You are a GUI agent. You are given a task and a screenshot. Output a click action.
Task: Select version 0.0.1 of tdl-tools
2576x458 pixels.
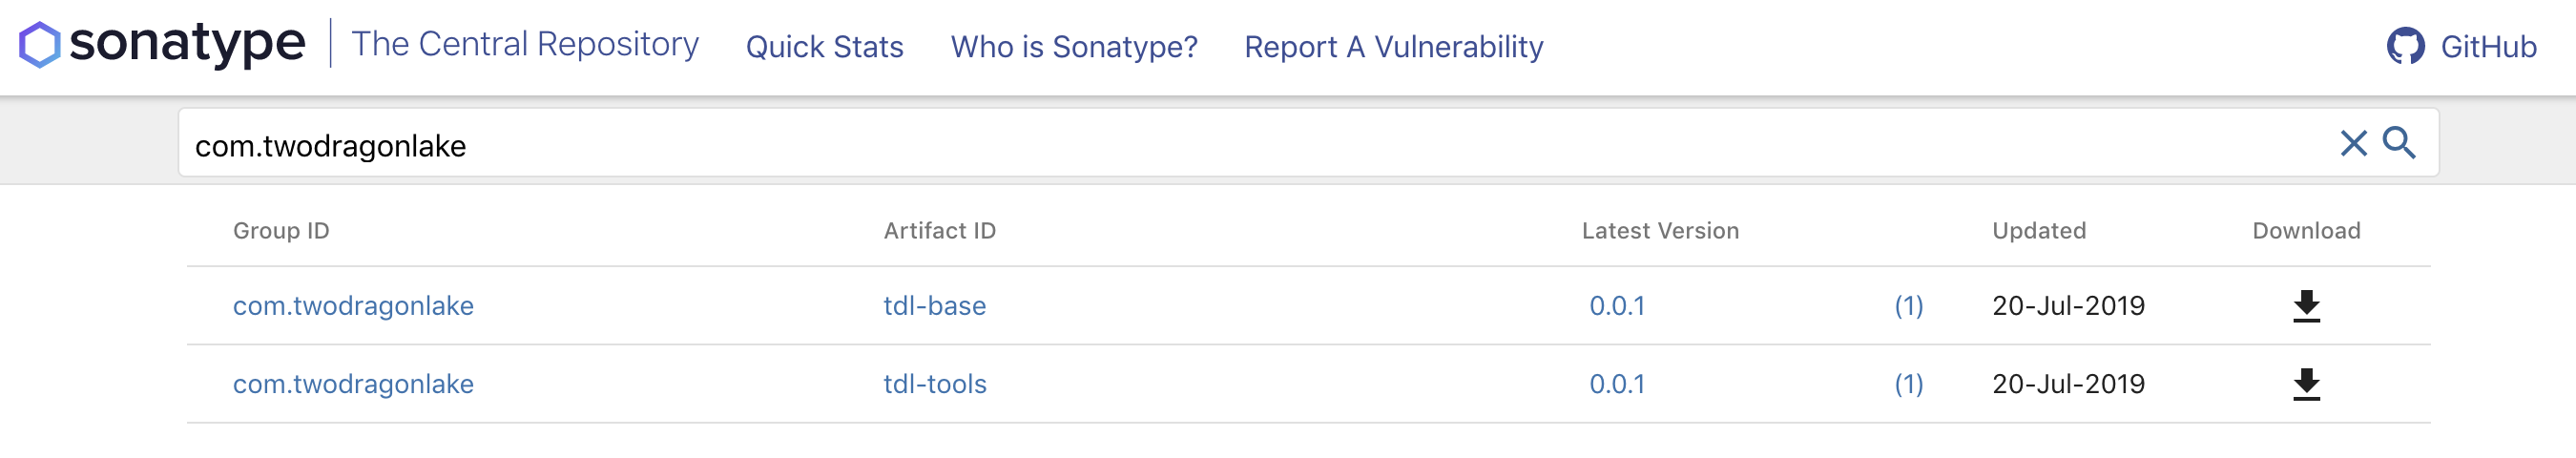[1617, 384]
